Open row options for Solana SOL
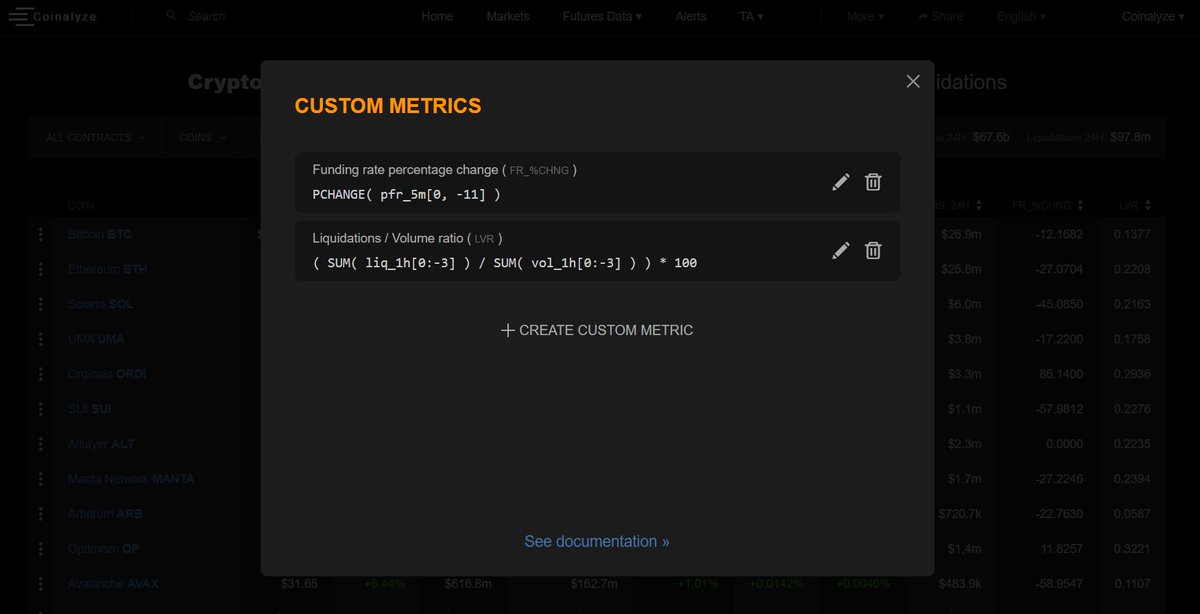Image resolution: width=1200 pixels, height=614 pixels. (41, 304)
